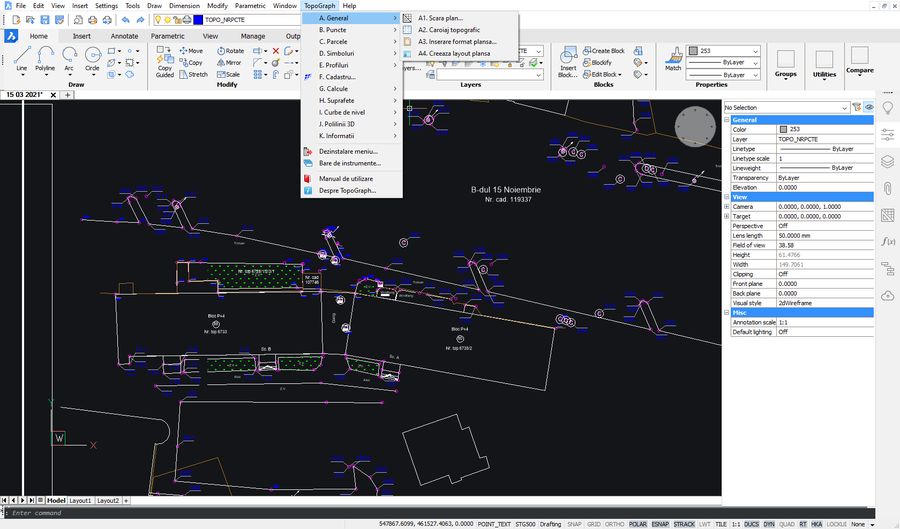Viewport: 900px width, 529px height.
Task: Toggle ESNAP in the status bar
Action: 660,523
